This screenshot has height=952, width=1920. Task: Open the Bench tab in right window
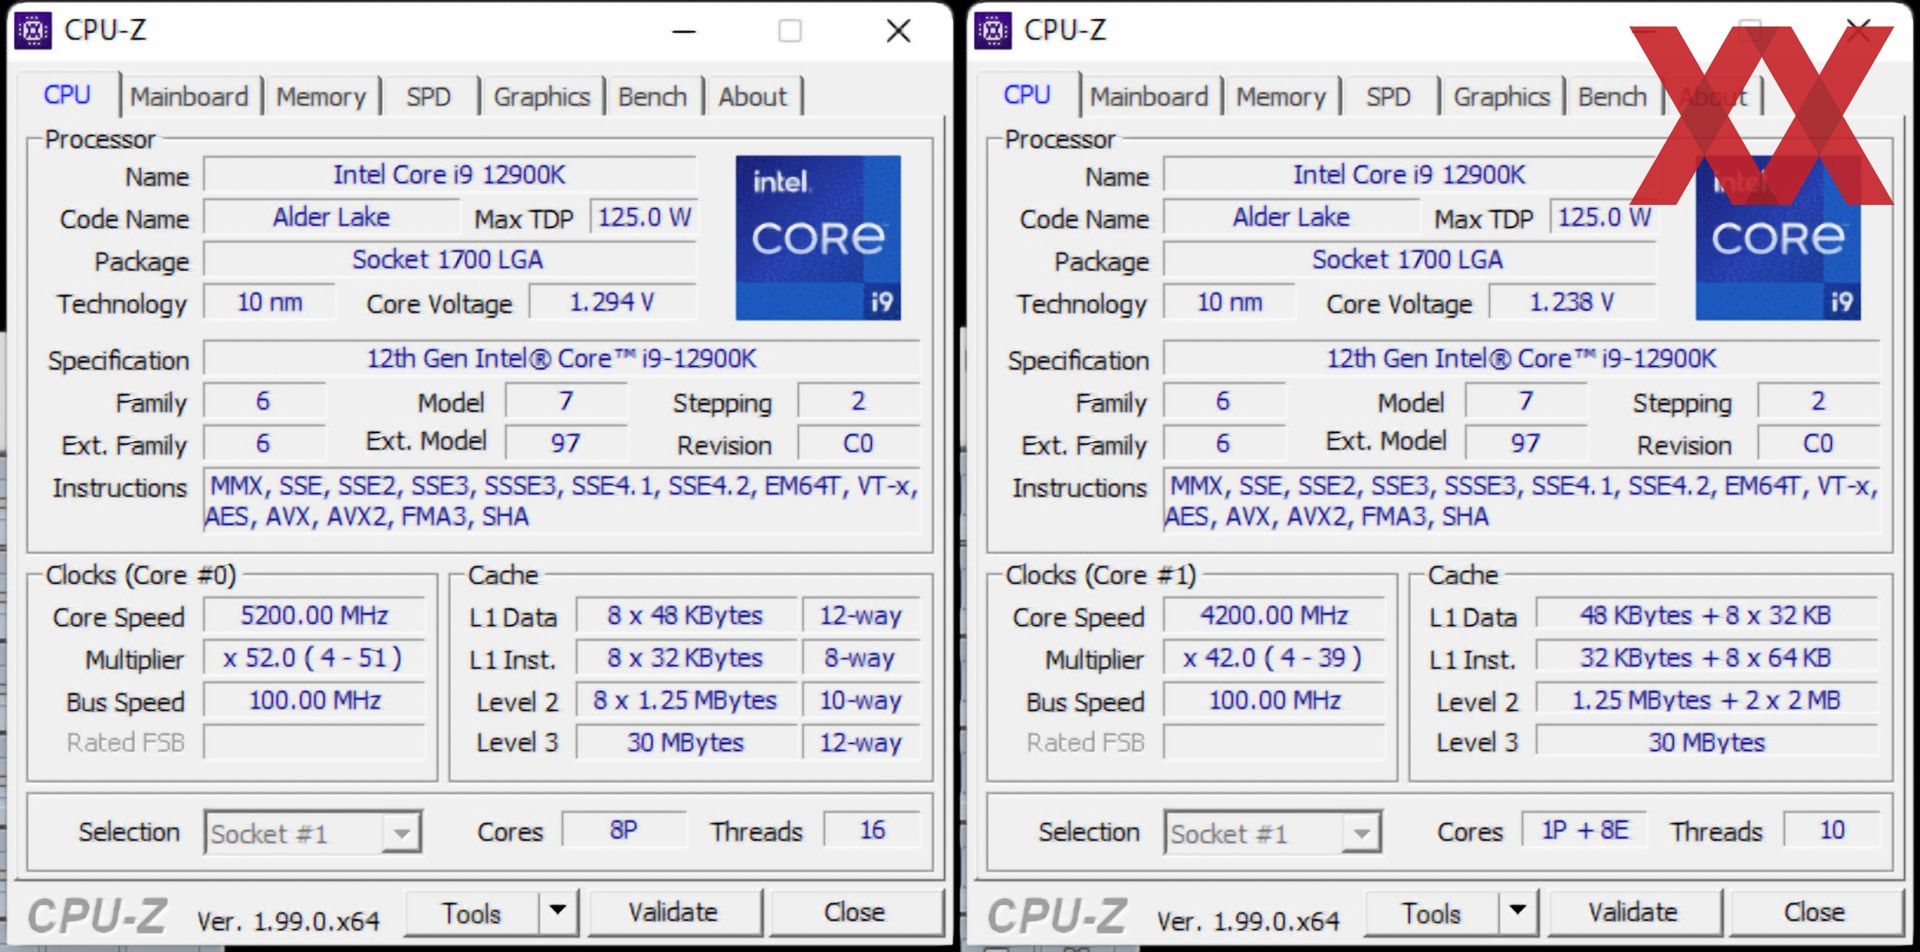tap(1612, 97)
